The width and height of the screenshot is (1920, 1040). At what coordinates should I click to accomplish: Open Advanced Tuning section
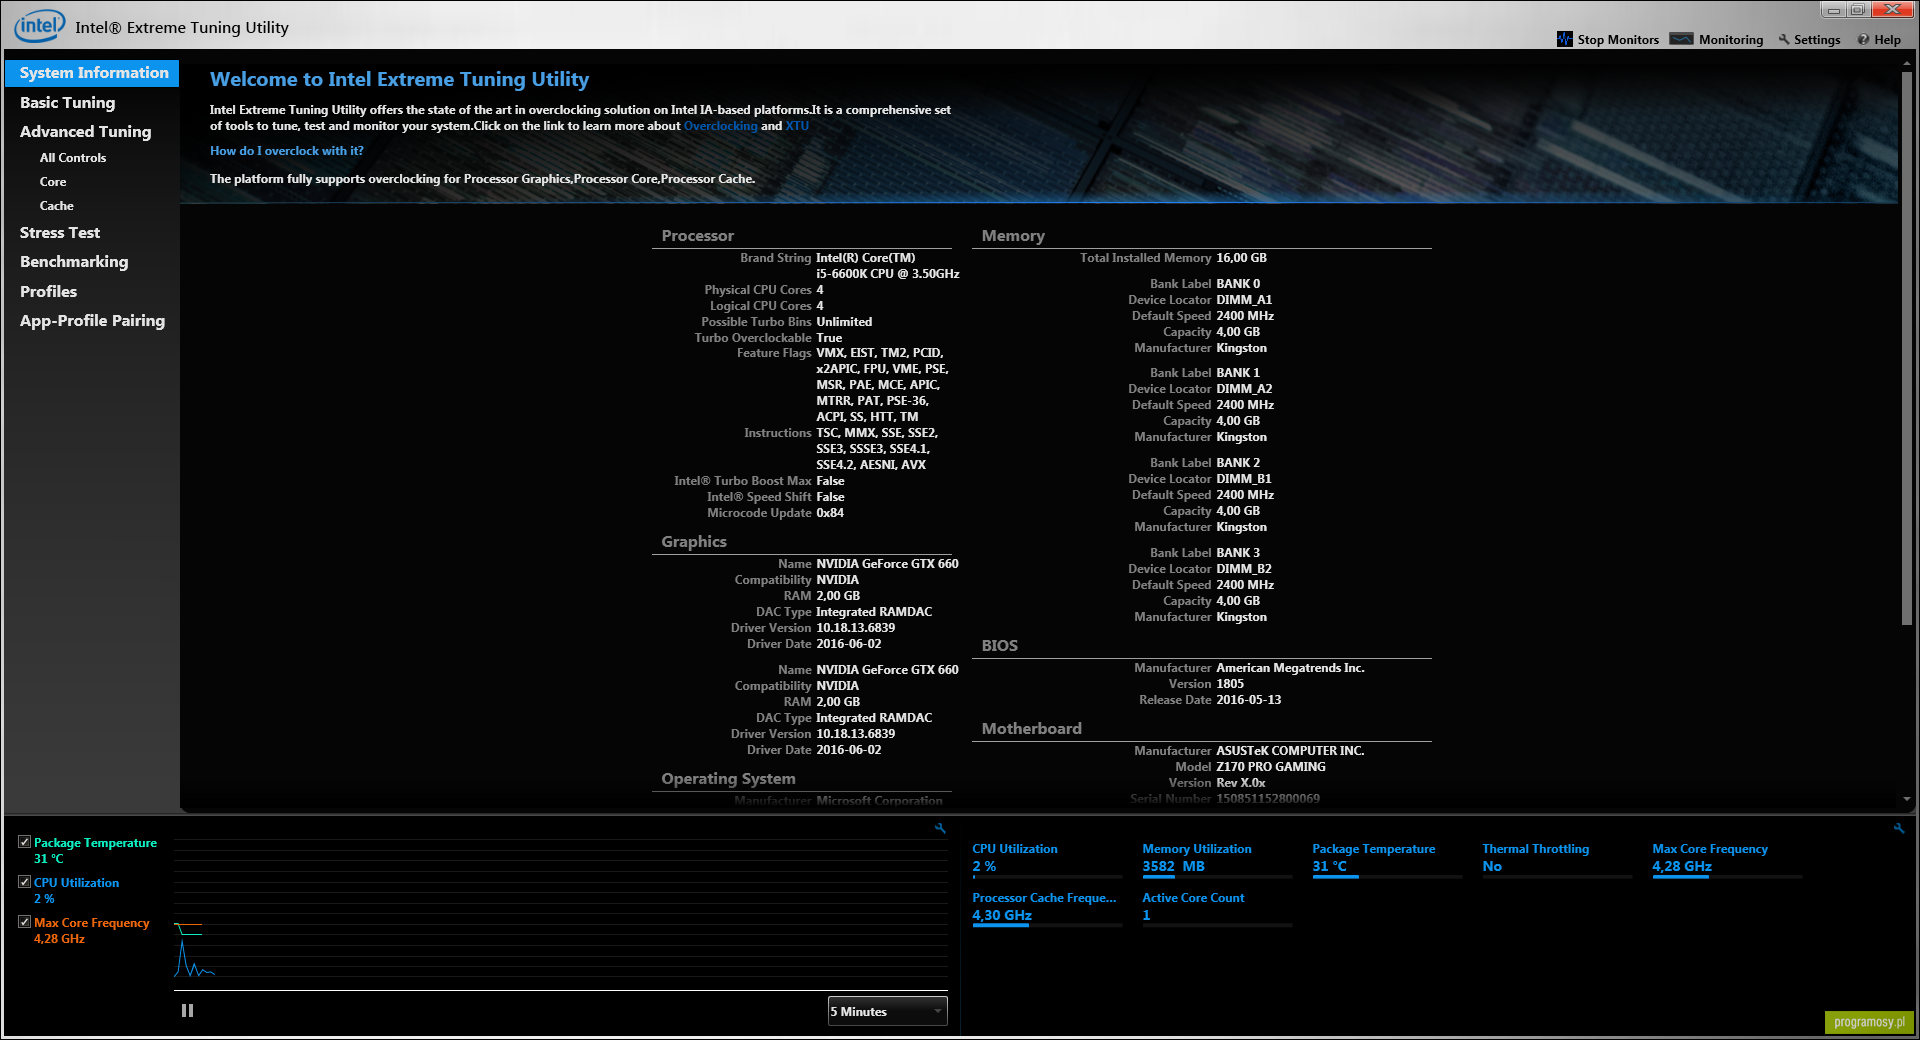[85, 131]
